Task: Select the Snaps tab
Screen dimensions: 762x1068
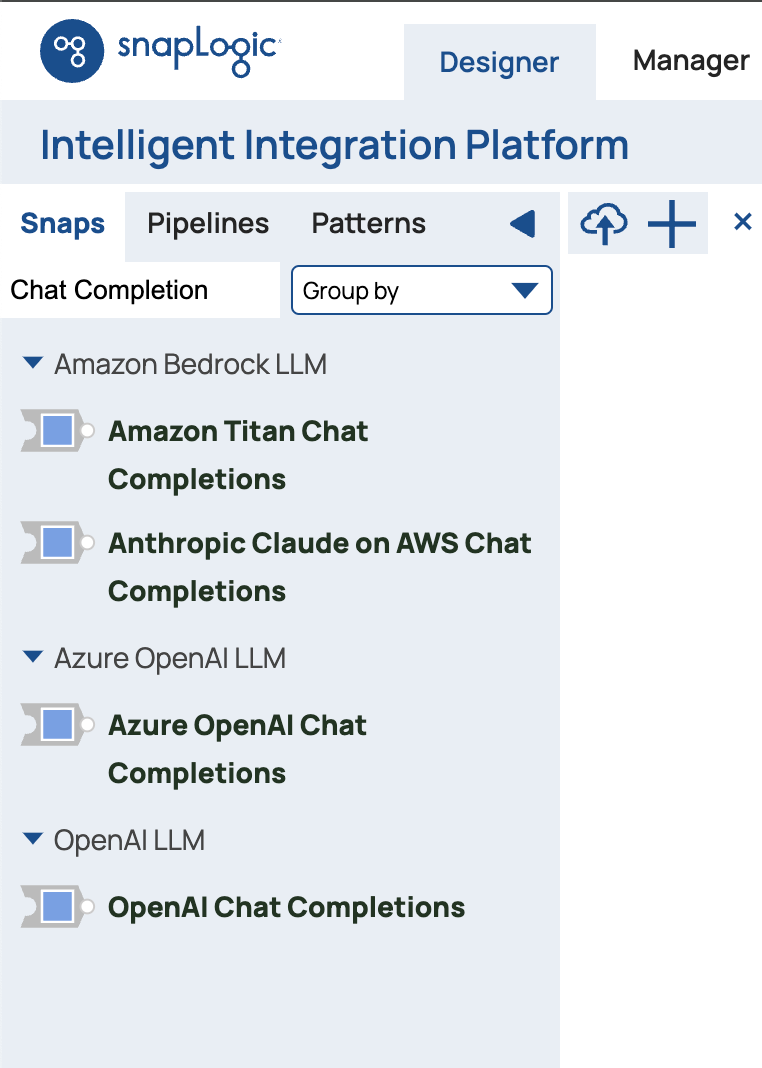Action: point(62,224)
